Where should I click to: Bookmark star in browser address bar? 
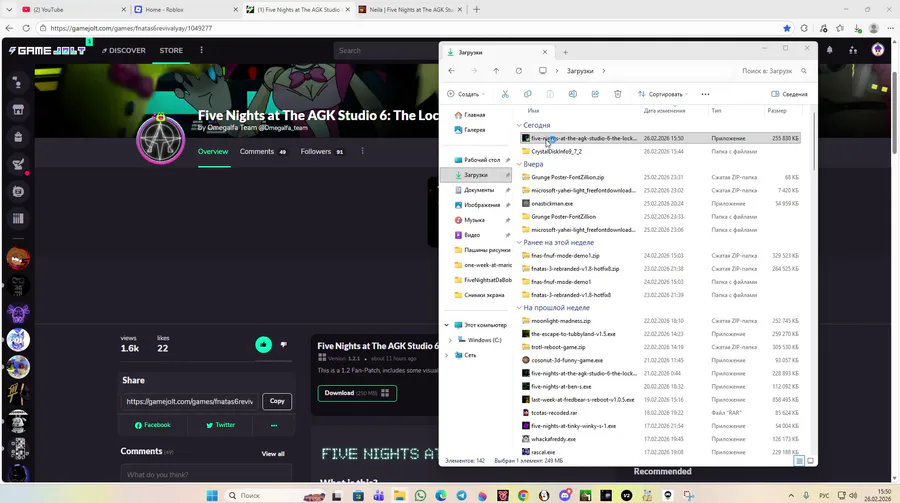(x=787, y=28)
